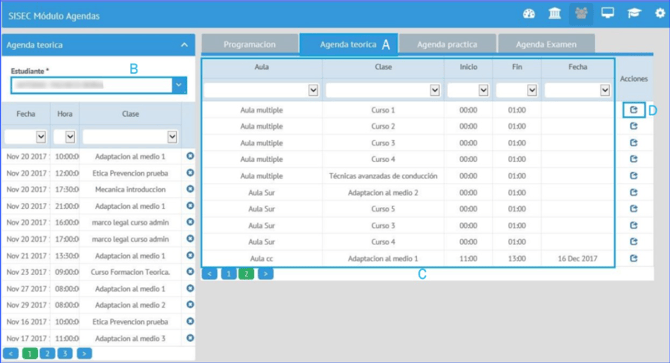The image size is (670, 363).
Task: Go to page 1 of student agenda list
Action: 29,354
